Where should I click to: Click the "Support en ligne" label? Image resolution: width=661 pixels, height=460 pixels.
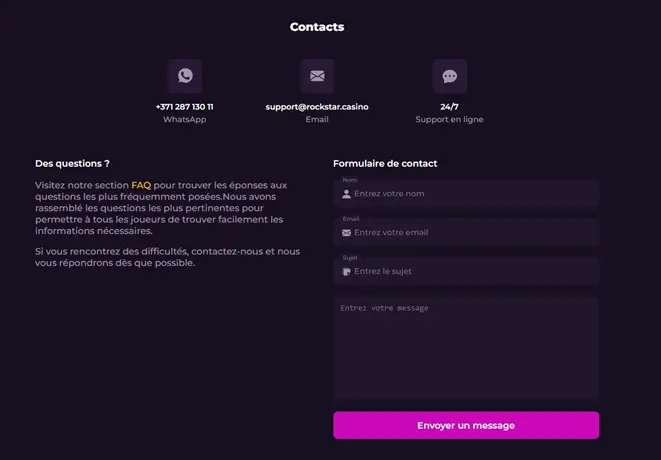point(450,119)
